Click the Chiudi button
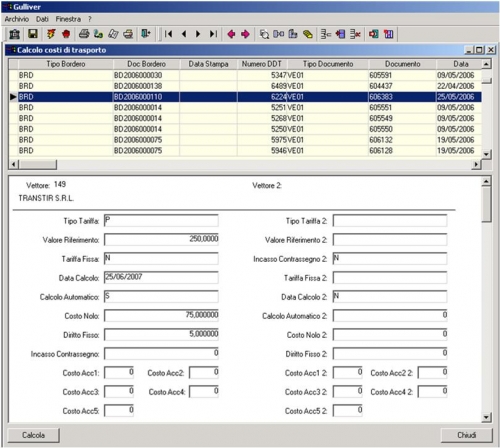The width and height of the screenshot is (500, 448). click(x=466, y=435)
